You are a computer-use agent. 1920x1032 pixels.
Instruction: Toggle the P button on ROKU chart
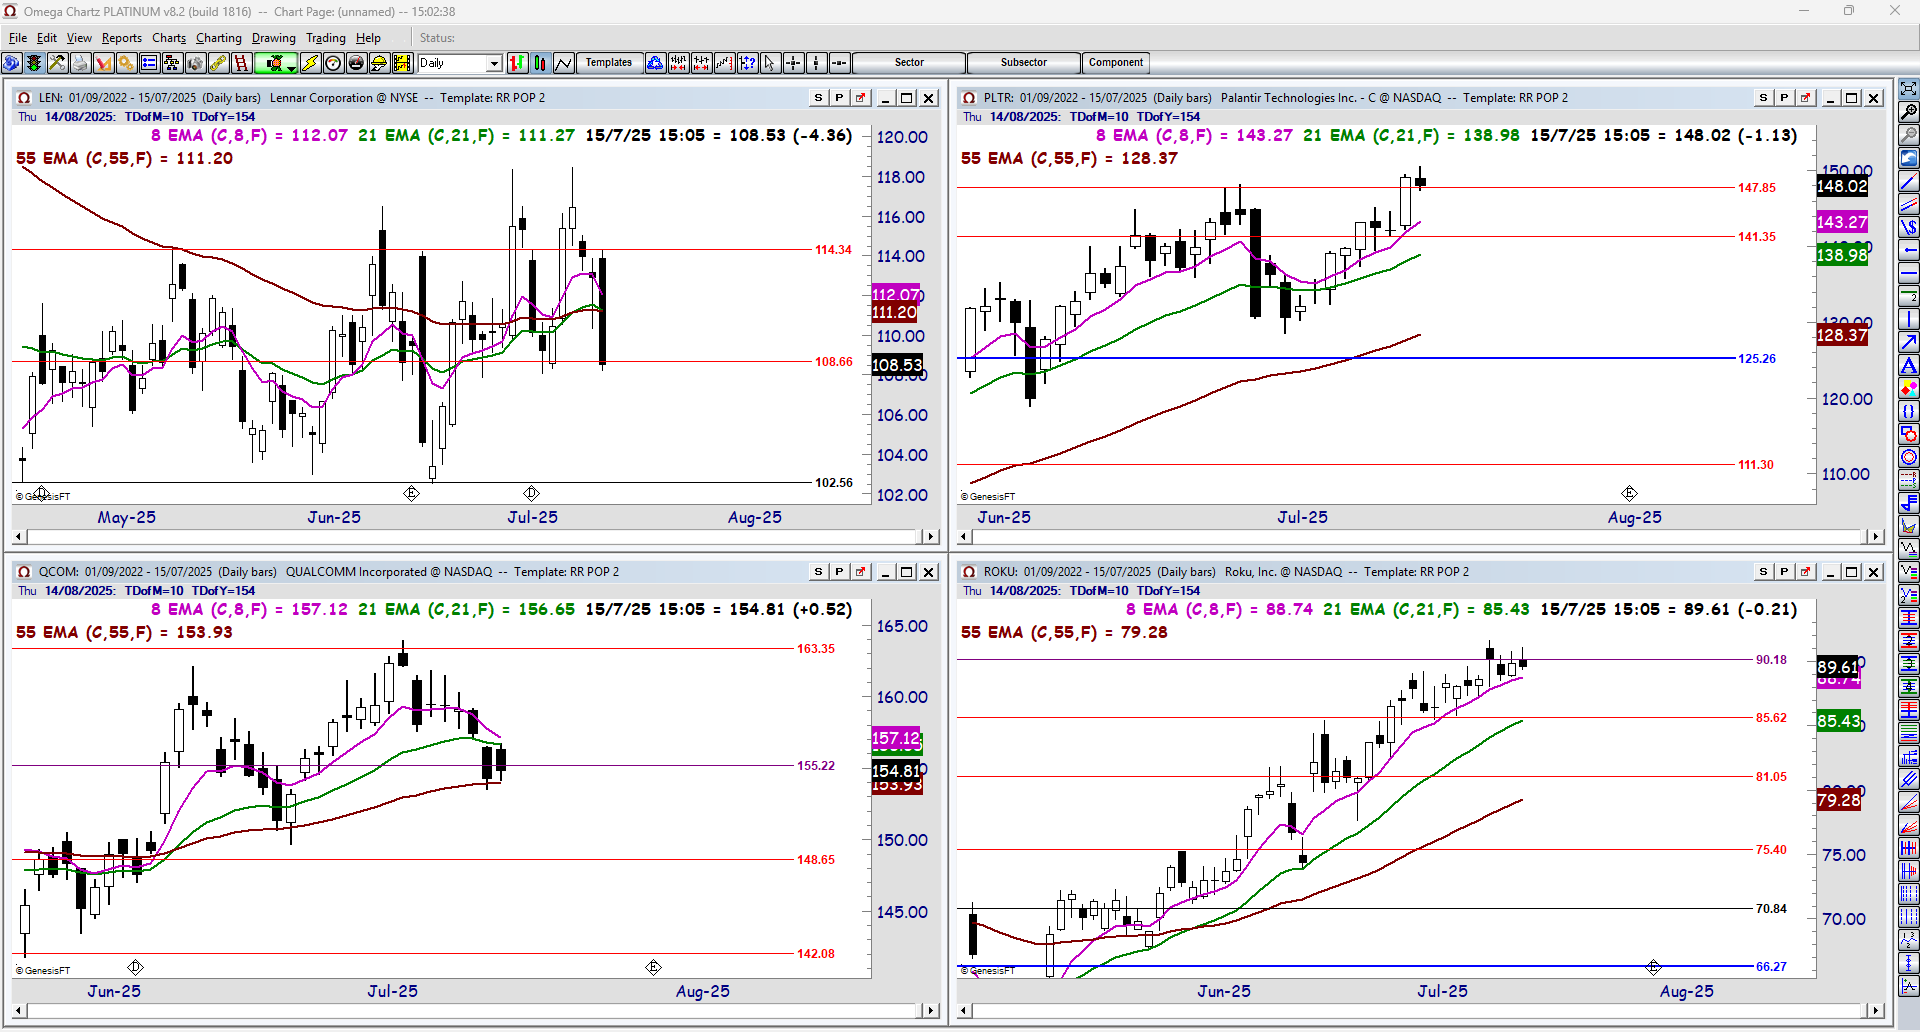click(x=1784, y=572)
